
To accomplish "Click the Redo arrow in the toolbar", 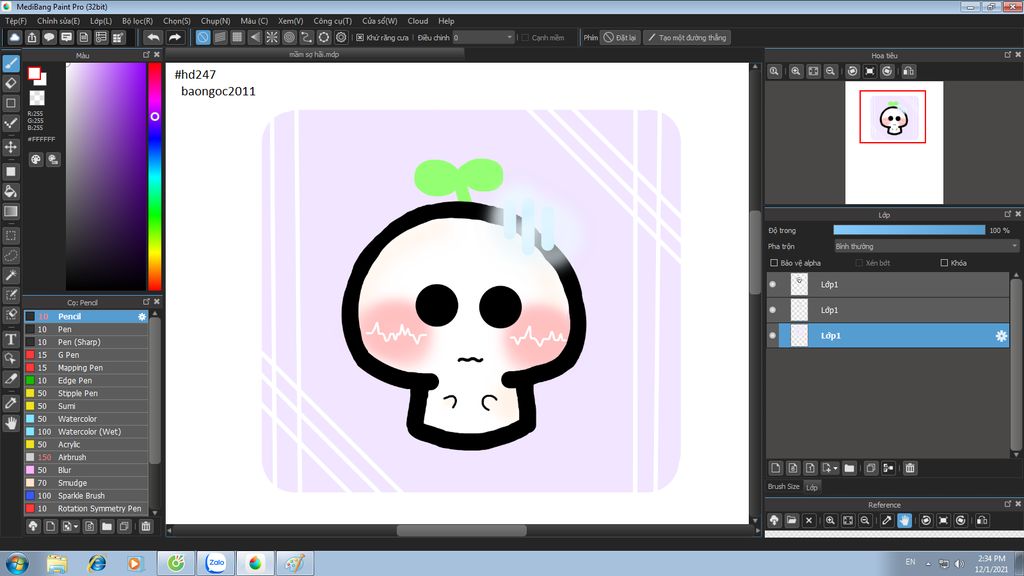I will [x=174, y=37].
